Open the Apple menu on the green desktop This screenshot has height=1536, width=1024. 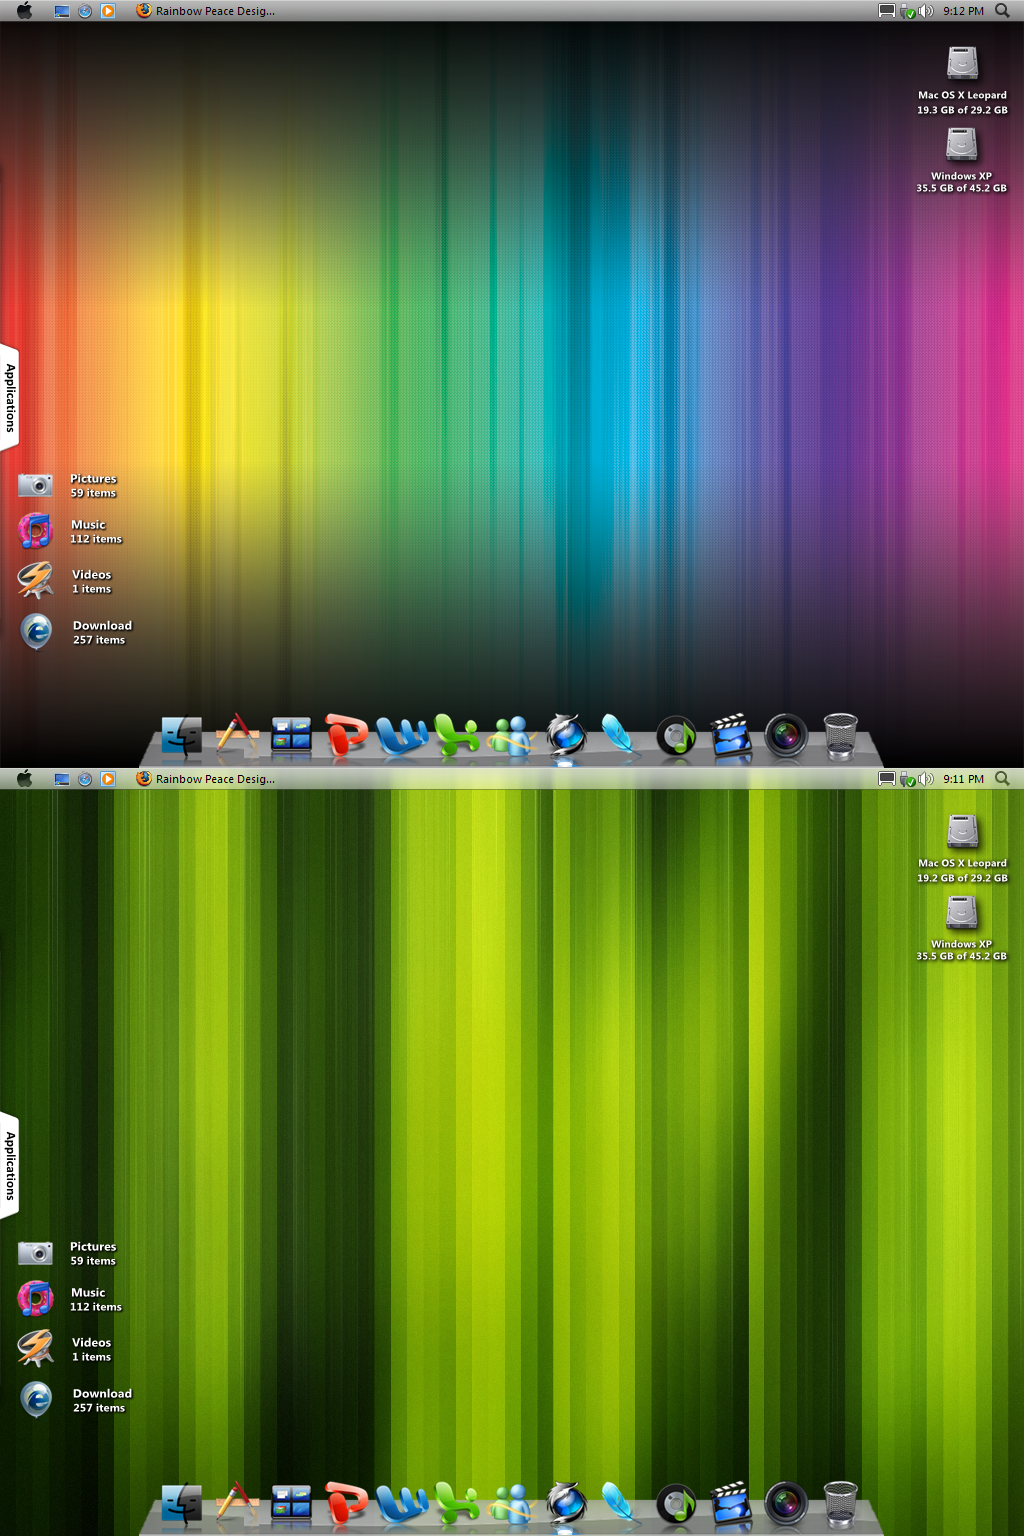[x=25, y=779]
